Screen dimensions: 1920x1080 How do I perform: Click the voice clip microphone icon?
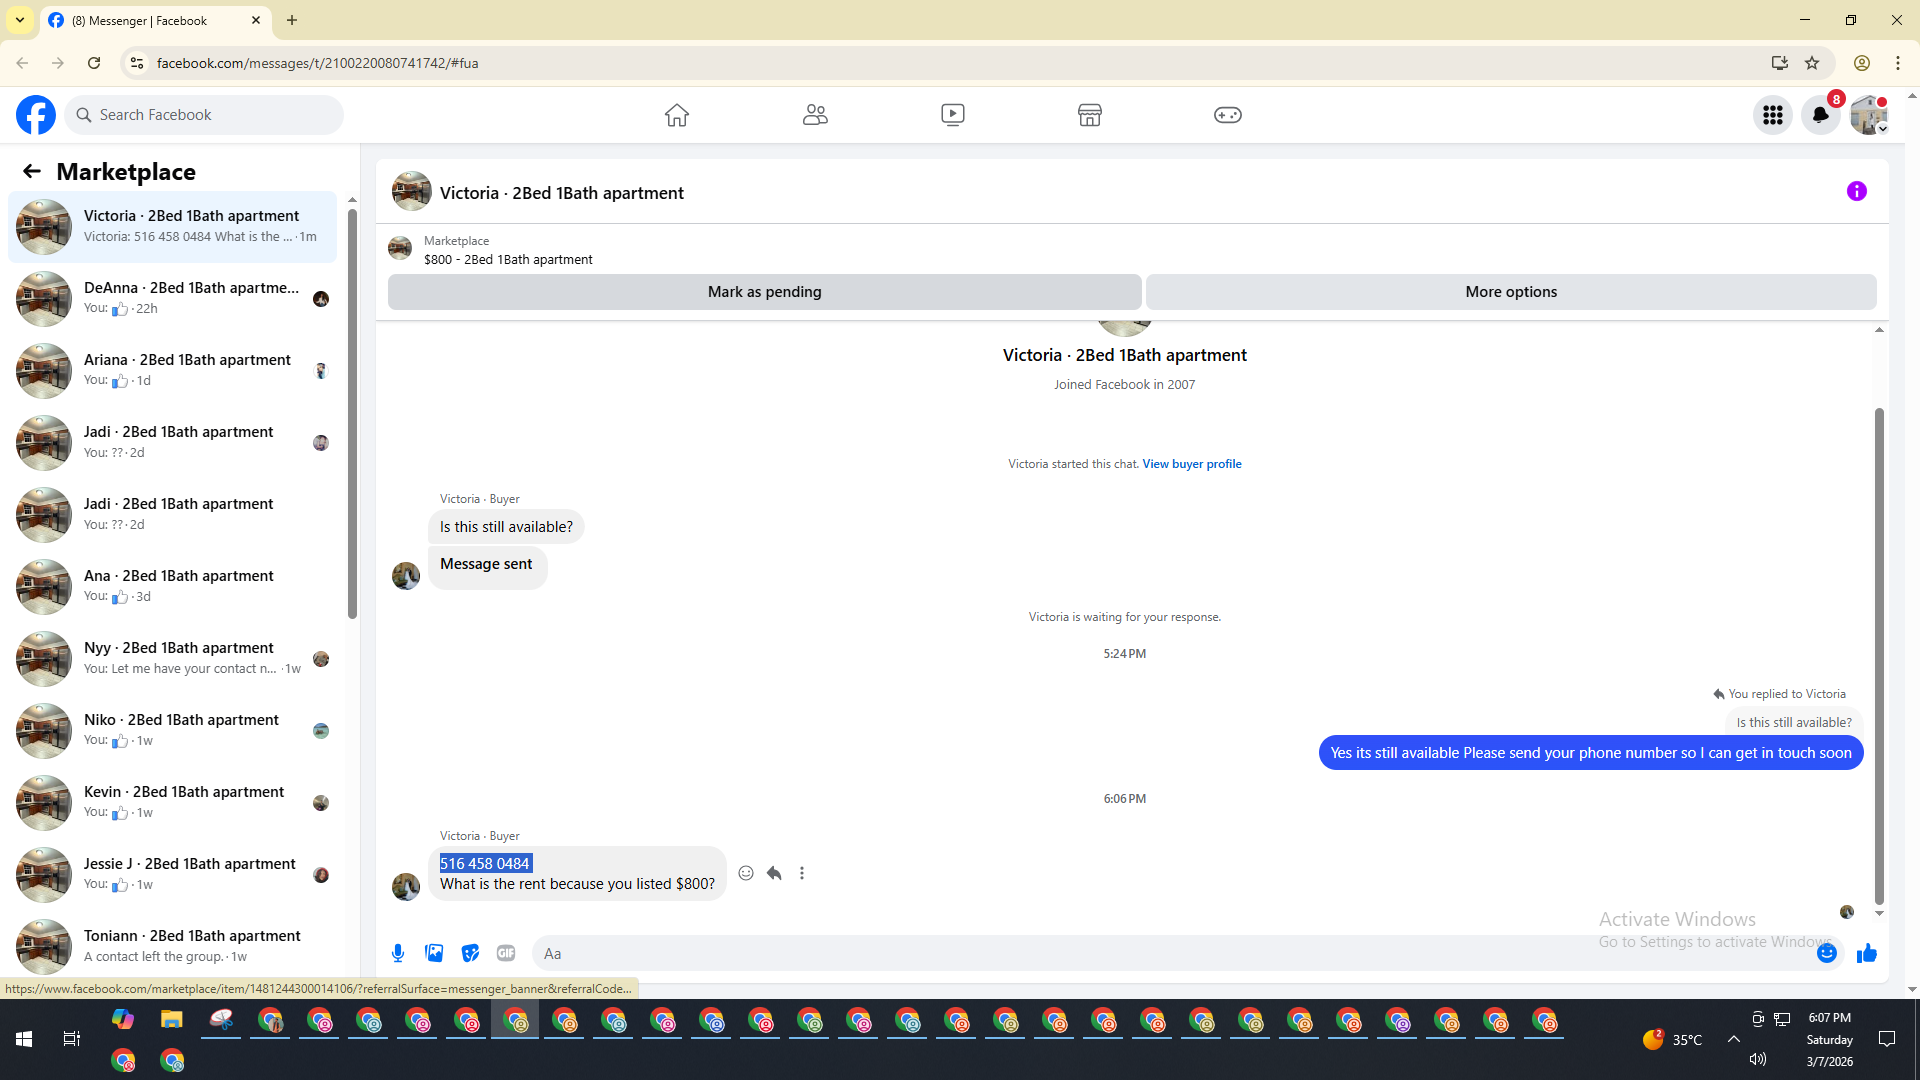398,954
